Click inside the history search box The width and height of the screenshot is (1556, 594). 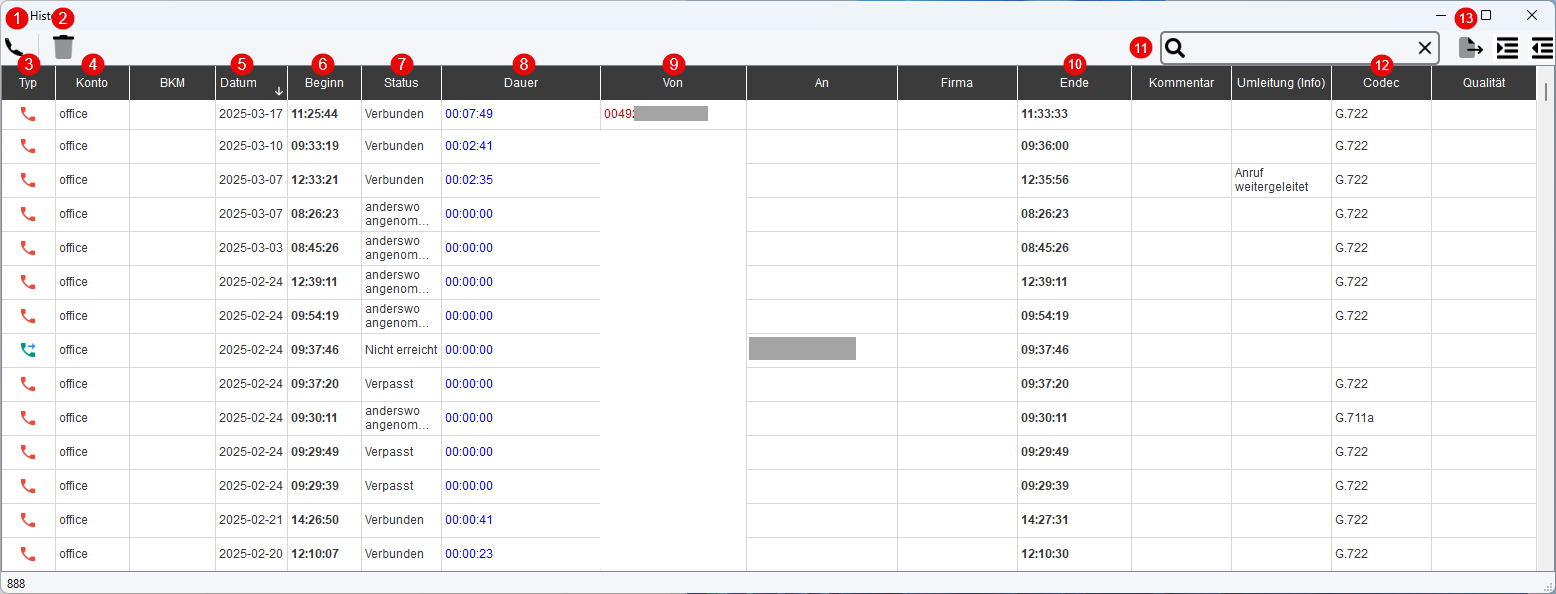[x=1300, y=48]
